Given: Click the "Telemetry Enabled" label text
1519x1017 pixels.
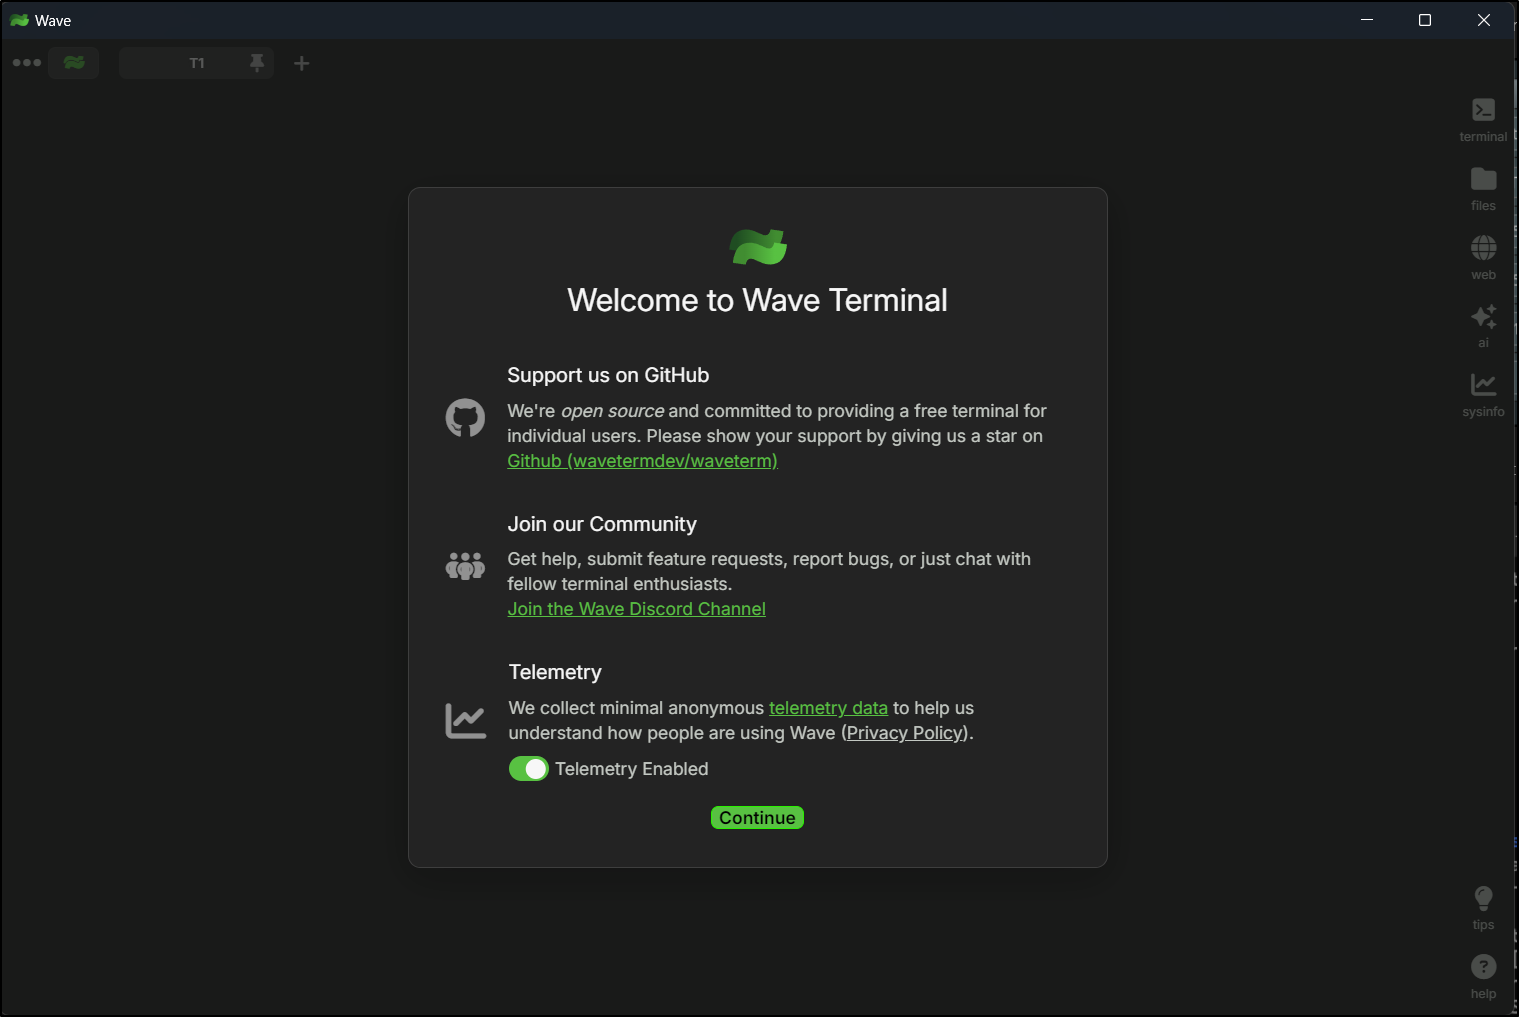Looking at the screenshot, I should pos(632,769).
